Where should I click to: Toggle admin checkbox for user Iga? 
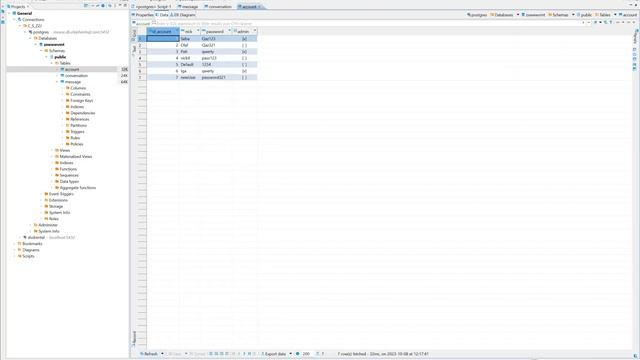pyautogui.click(x=244, y=71)
